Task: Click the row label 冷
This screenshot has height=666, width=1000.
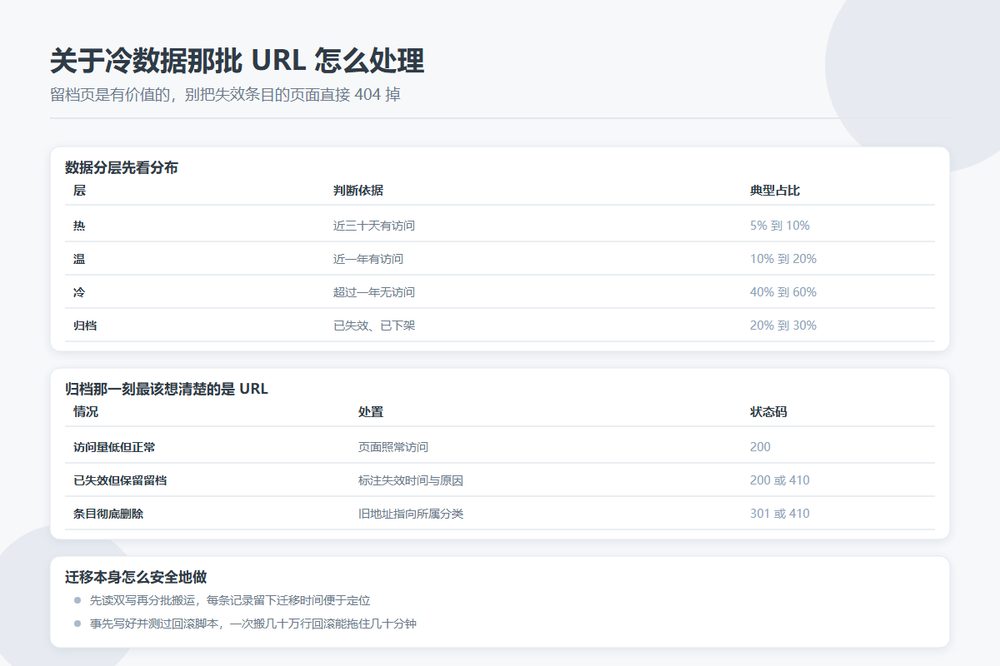Action: (79, 292)
